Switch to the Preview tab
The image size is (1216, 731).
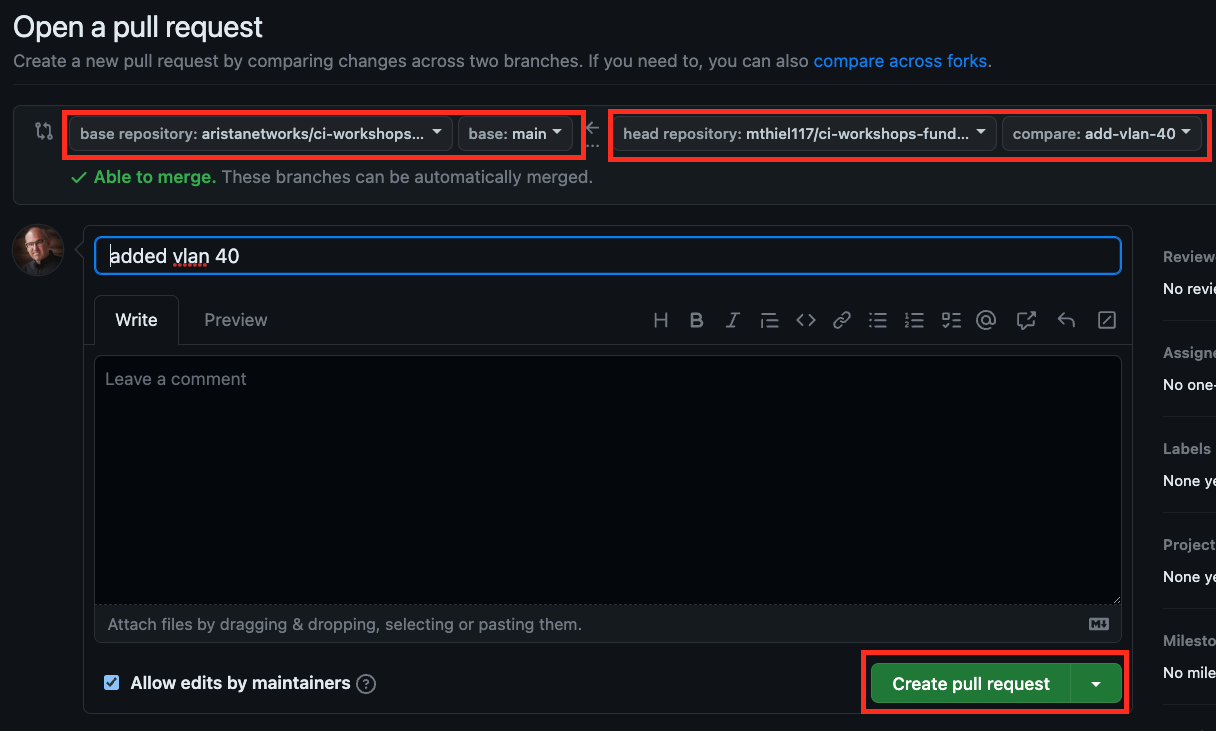(x=236, y=320)
